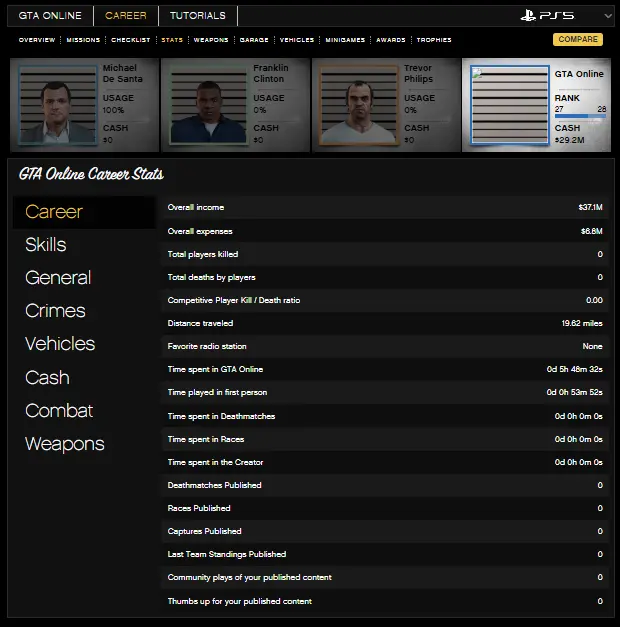
Task: Open the Garage navigation link
Action: pyautogui.click(x=254, y=40)
